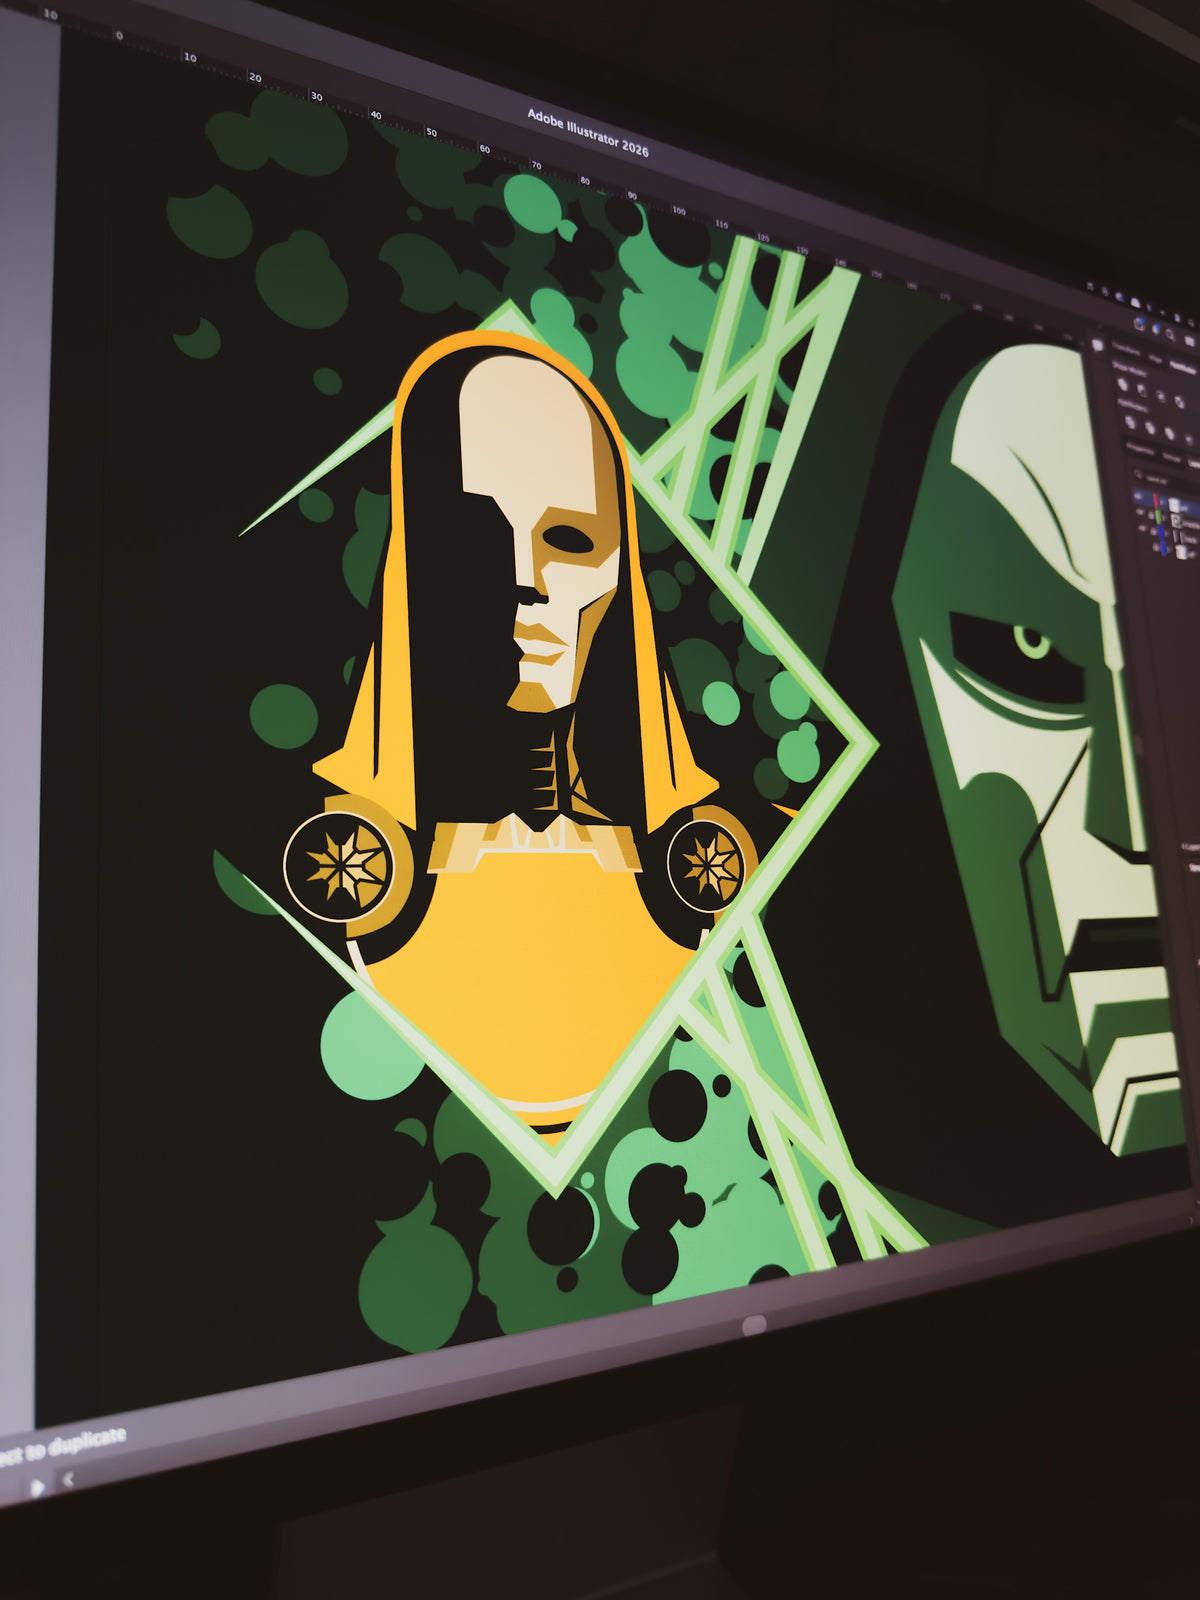Click the status bar play arrow button
This screenshot has height=1600, width=1200.
pyautogui.click(x=37, y=1487)
